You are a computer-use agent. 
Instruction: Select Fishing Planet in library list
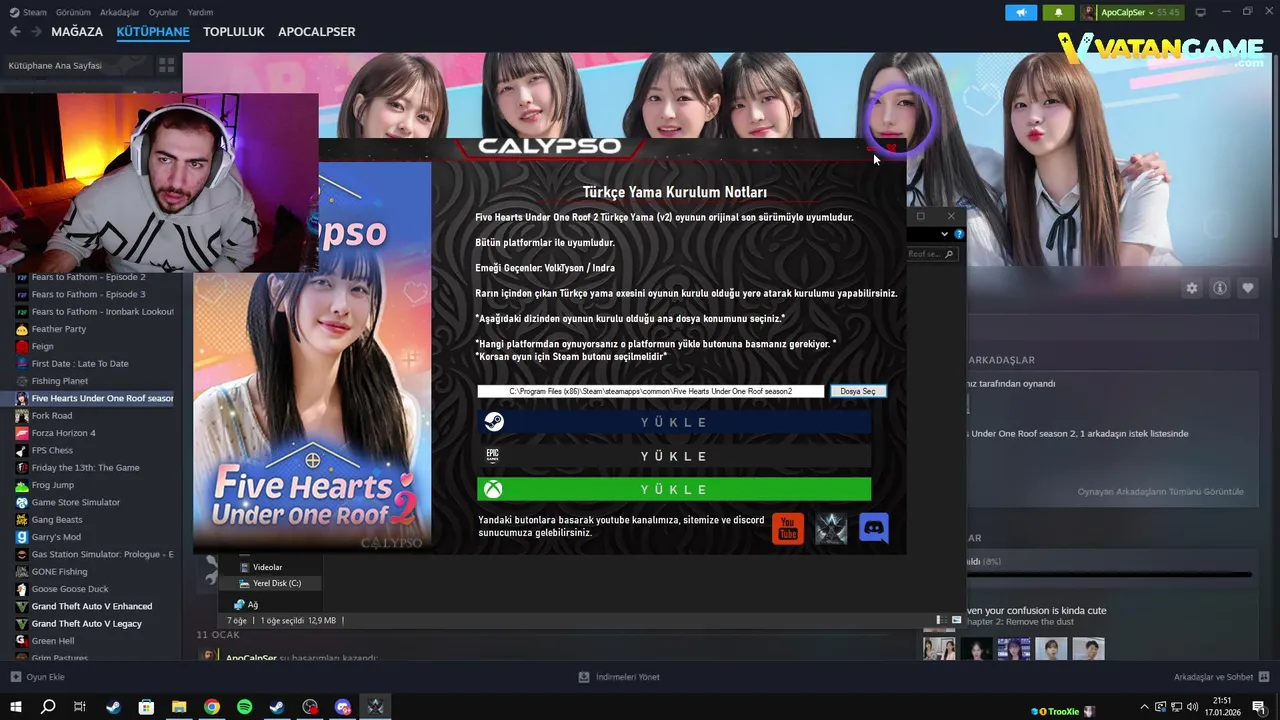point(60,381)
